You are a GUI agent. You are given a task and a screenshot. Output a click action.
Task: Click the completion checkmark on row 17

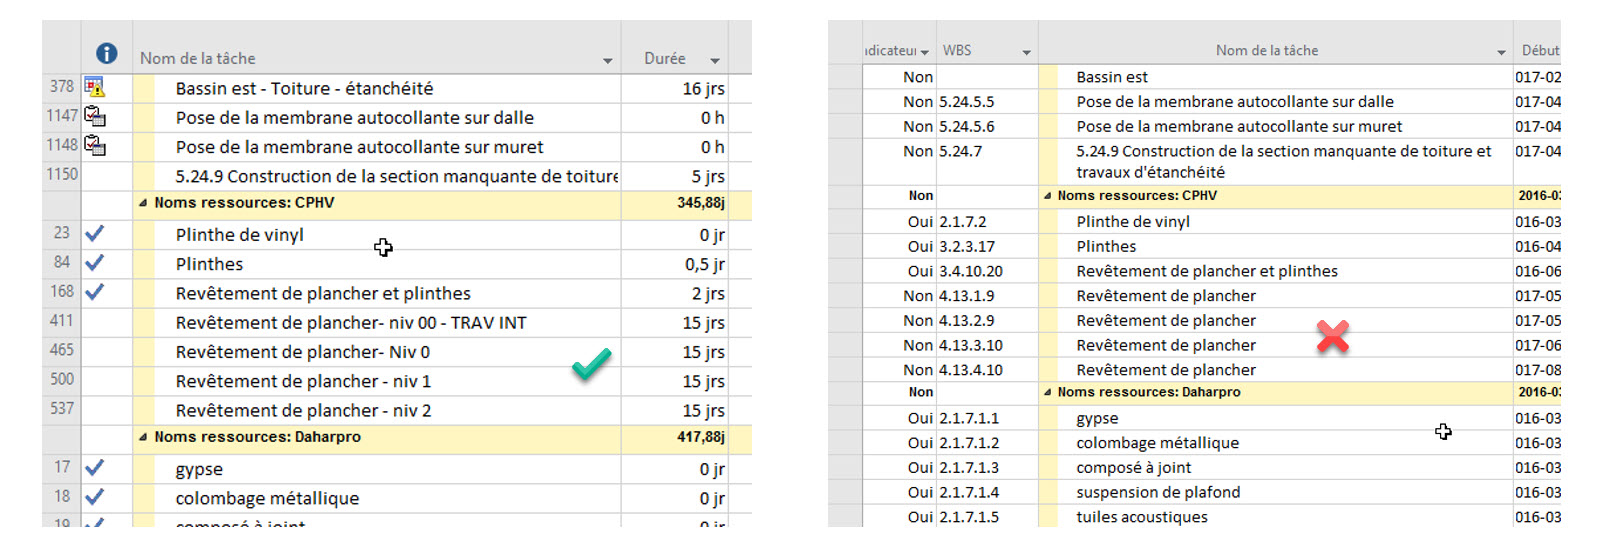tap(94, 468)
